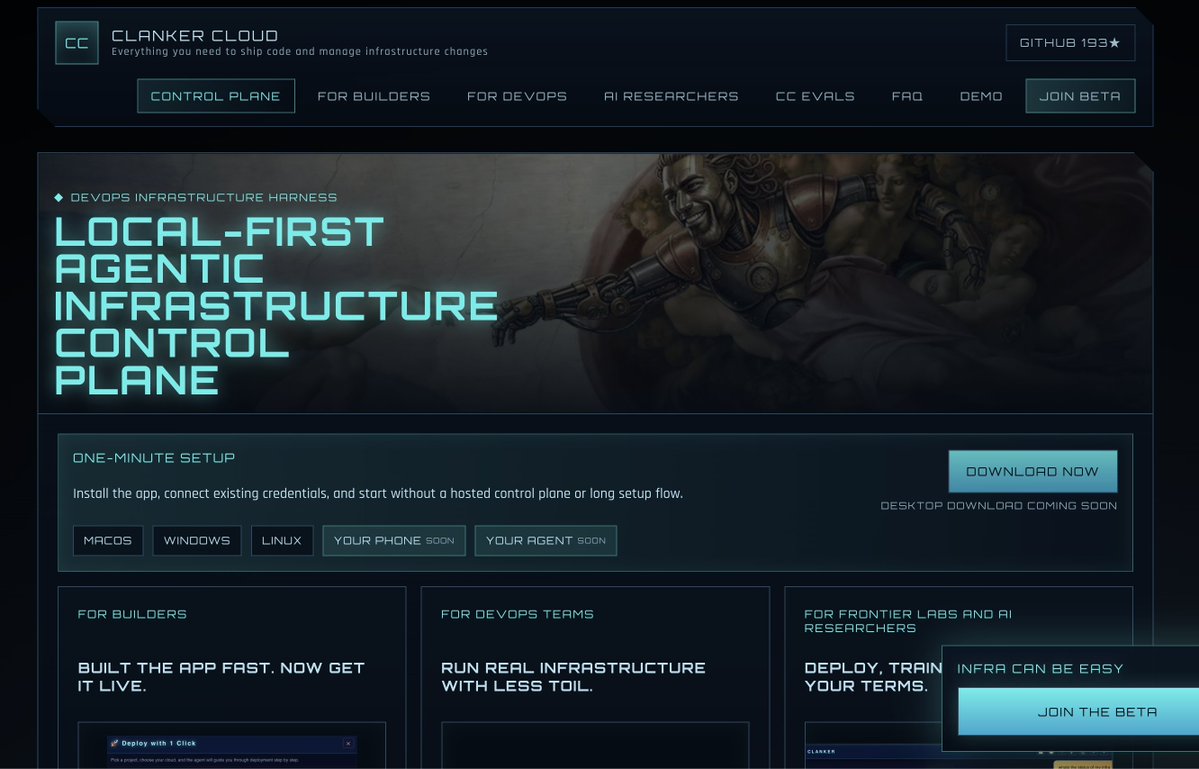The height and width of the screenshot is (769, 1199).
Task: Click the "Infra can be easy" popup title
Action: coord(1040,668)
